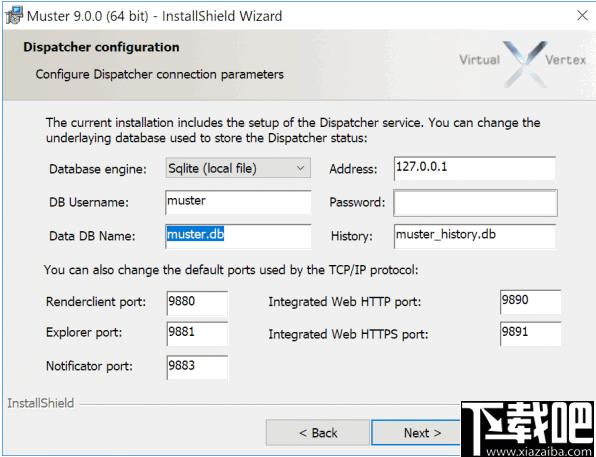Click Integrated Web HTTPS port field
The height and width of the screenshot is (457, 596).
tap(531, 334)
